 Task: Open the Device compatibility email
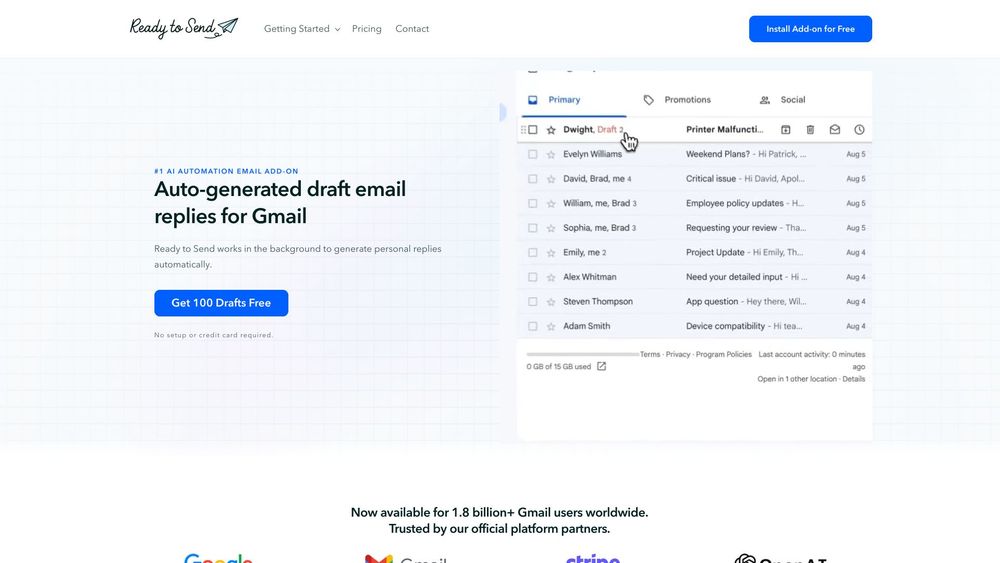[x=695, y=326]
